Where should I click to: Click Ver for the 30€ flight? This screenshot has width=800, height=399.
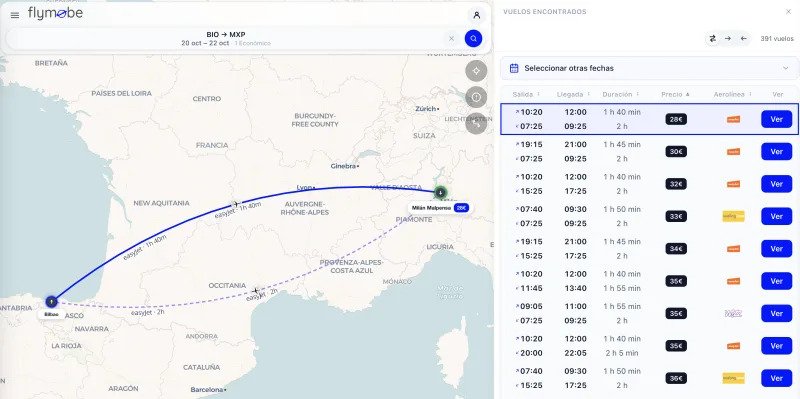click(x=777, y=152)
